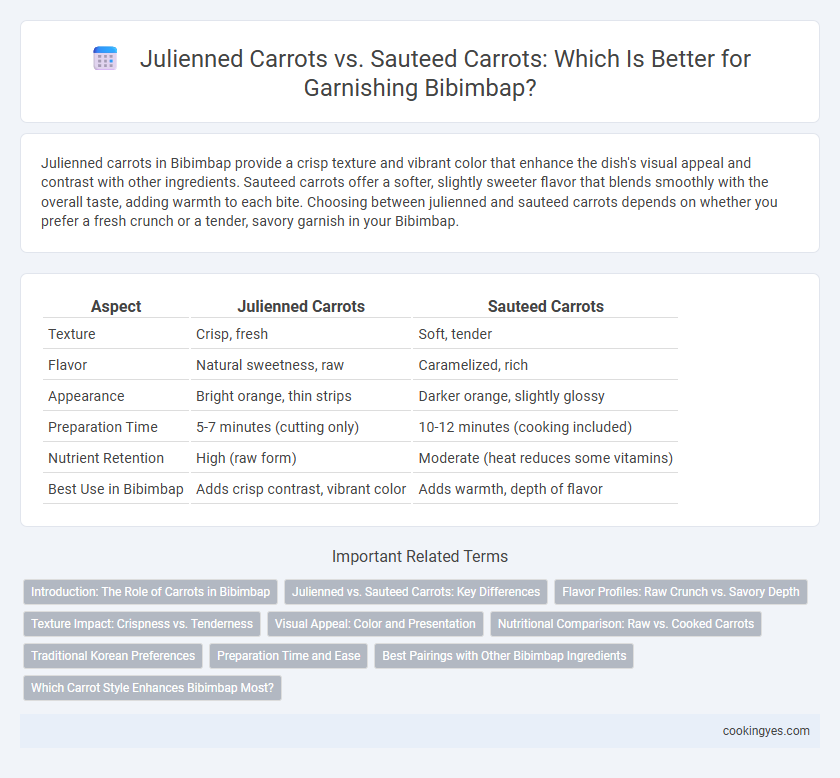Click 'Traditional Korean Preferences' tag
840x778 pixels.
(113, 656)
